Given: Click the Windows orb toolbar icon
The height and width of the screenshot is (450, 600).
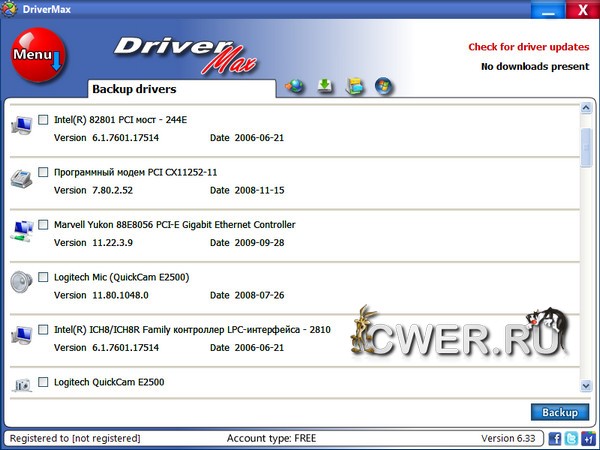Looking at the screenshot, I should pos(384,86).
